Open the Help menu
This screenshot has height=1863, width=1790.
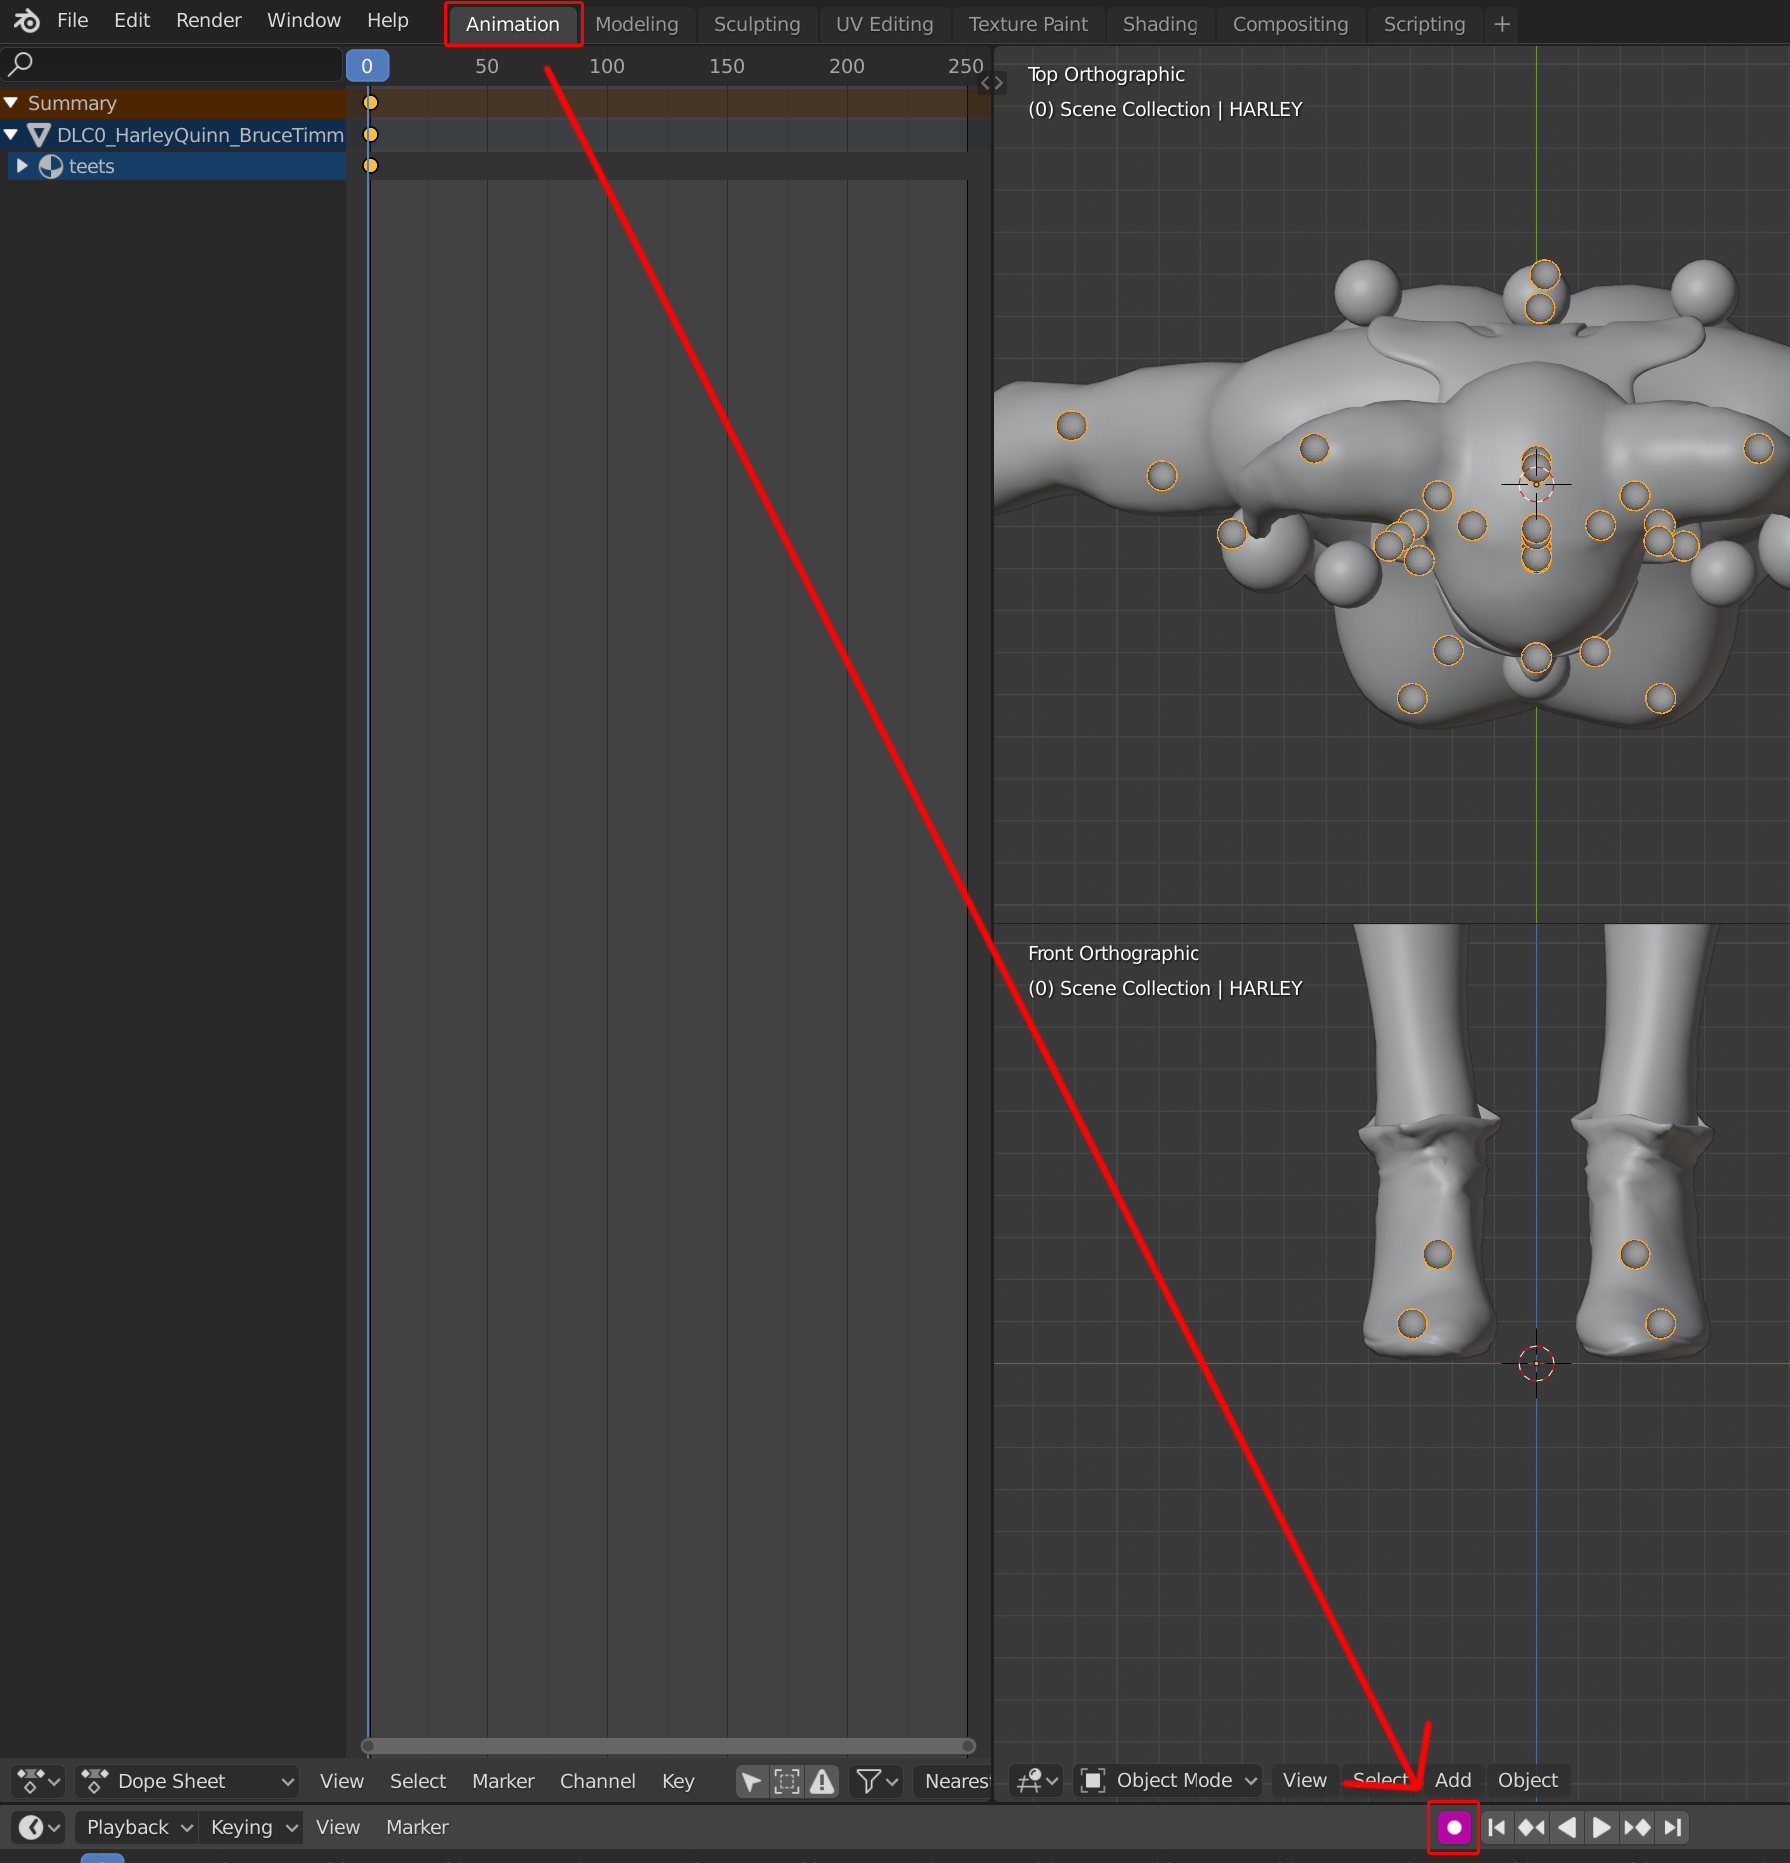click(388, 21)
